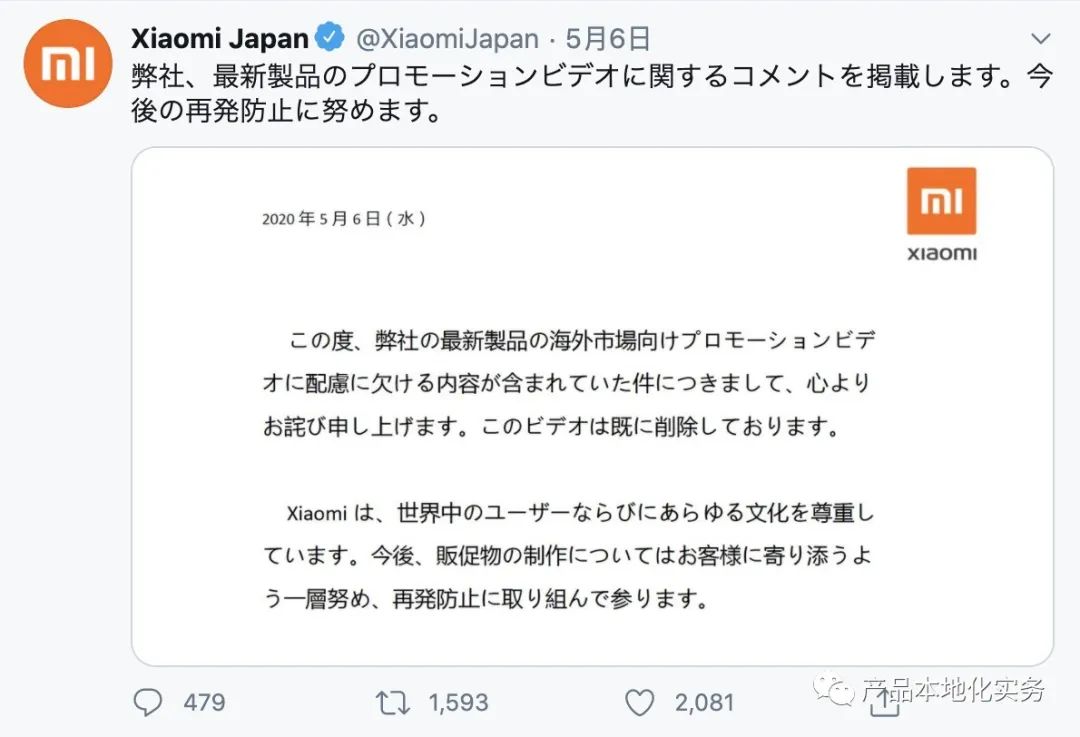The image size is (1080, 737).
Task: Click the xiaomi wordmark under the logo
Action: (941, 253)
